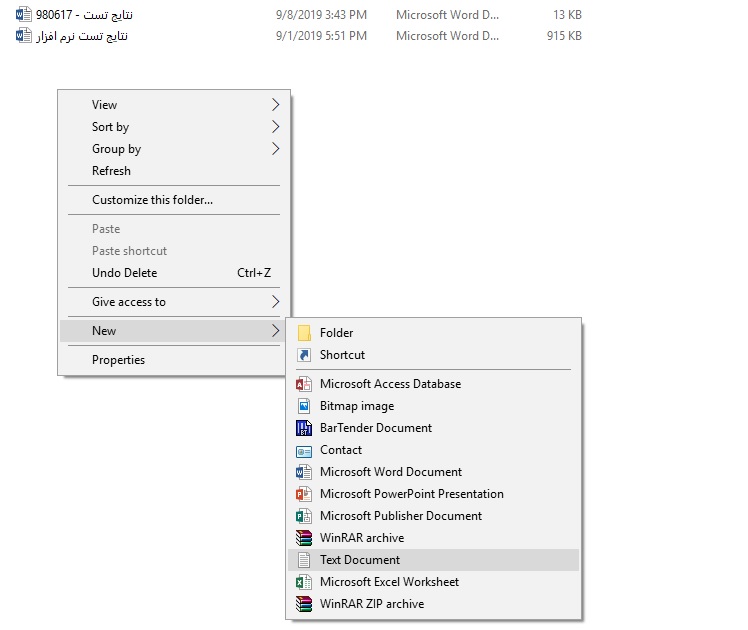Click the Shortcut arrow icon
Image resolution: width=748 pixels, height=630 pixels.
(304, 354)
